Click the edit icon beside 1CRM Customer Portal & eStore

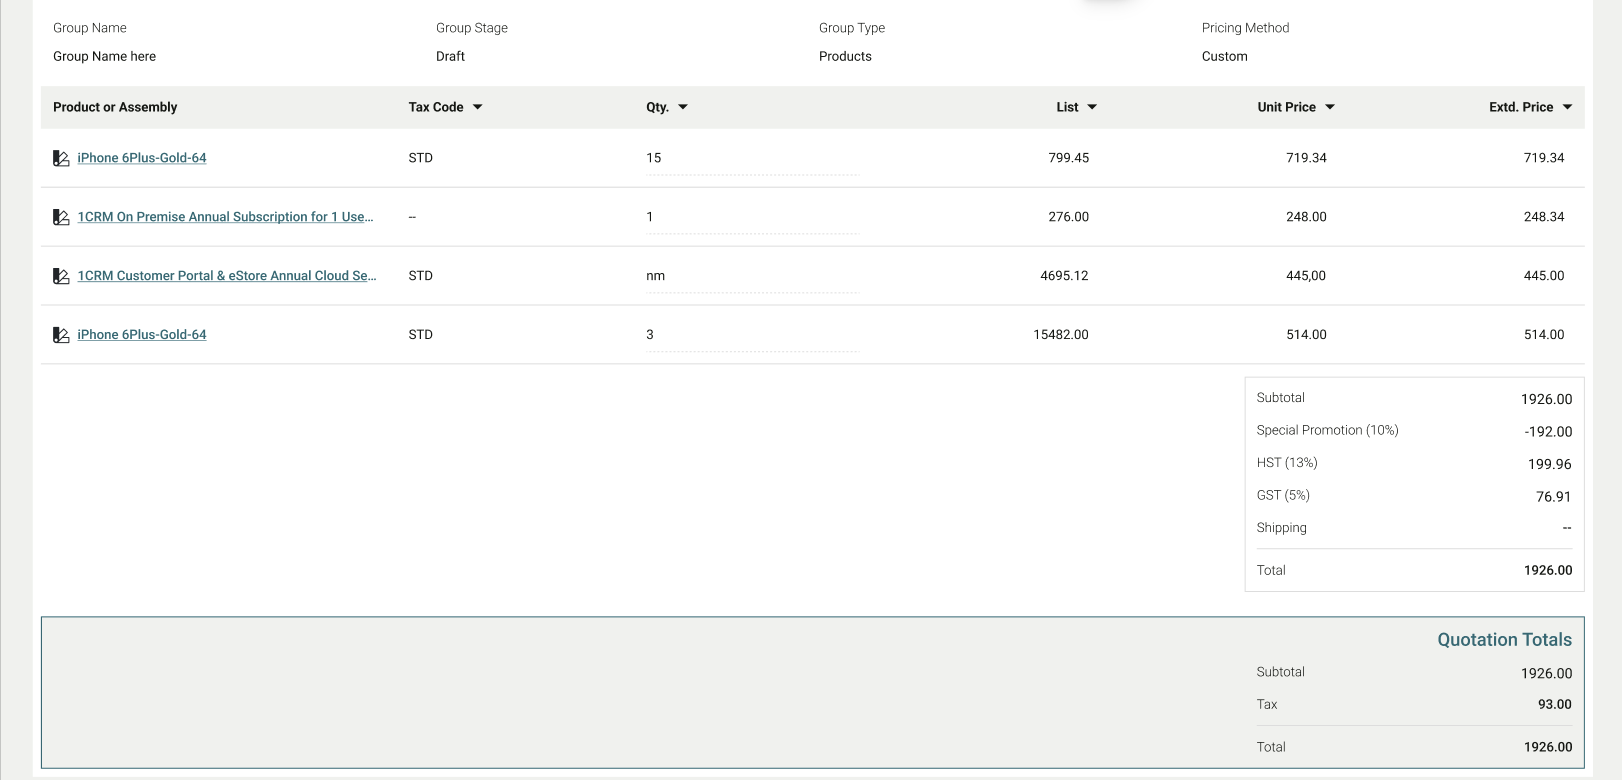tap(61, 276)
